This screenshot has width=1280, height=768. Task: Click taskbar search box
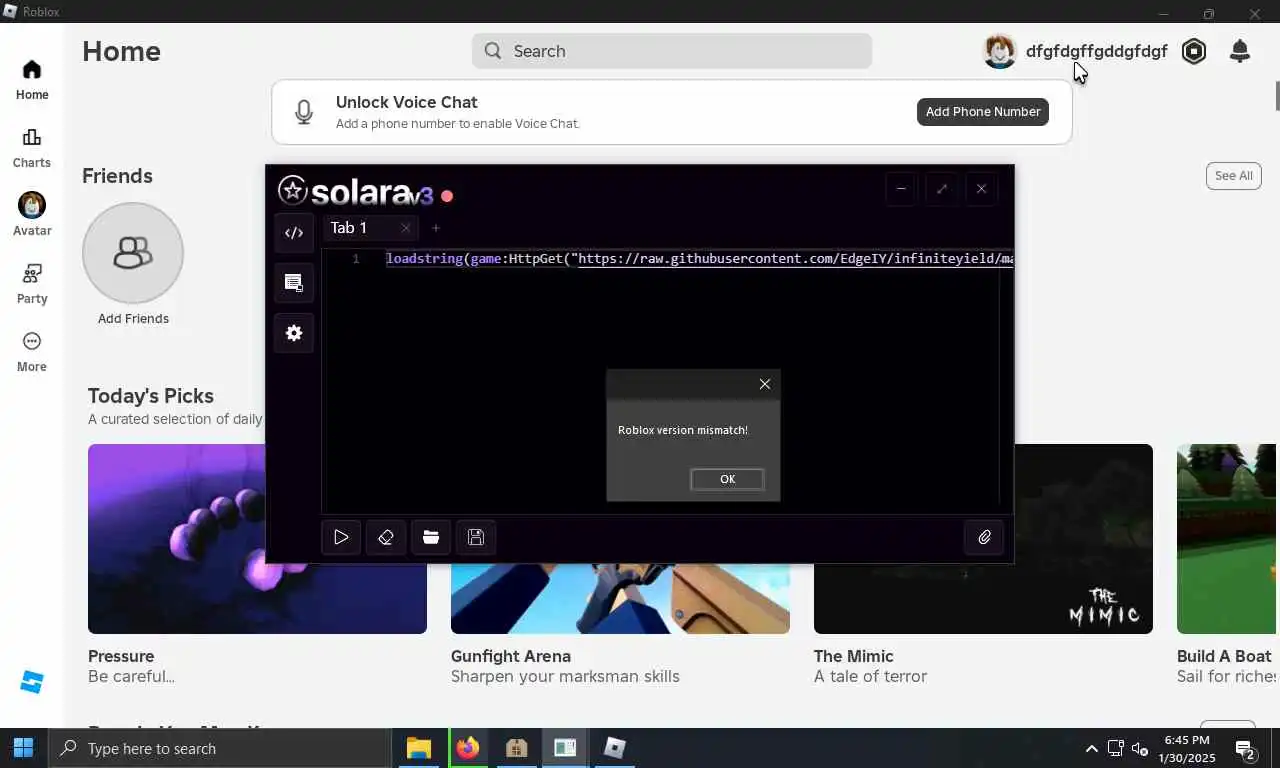pyautogui.click(x=219, y=748)
